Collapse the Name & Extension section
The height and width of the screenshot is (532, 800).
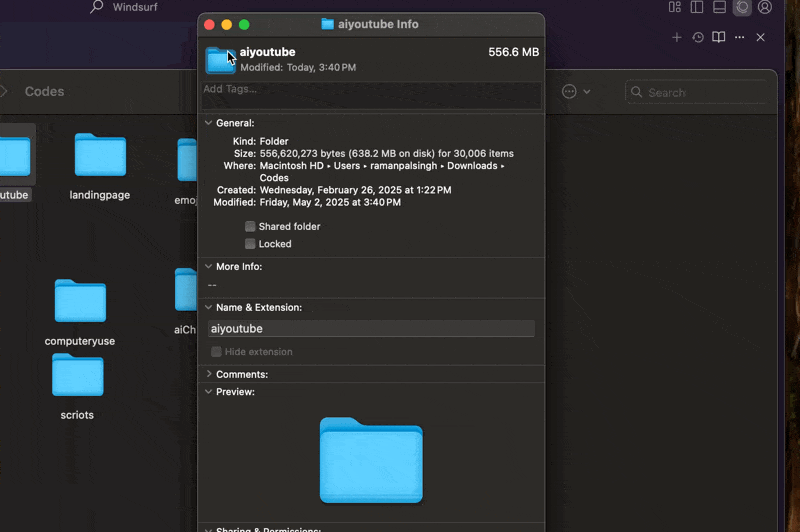pyautogui.click(x=209, y=308)
